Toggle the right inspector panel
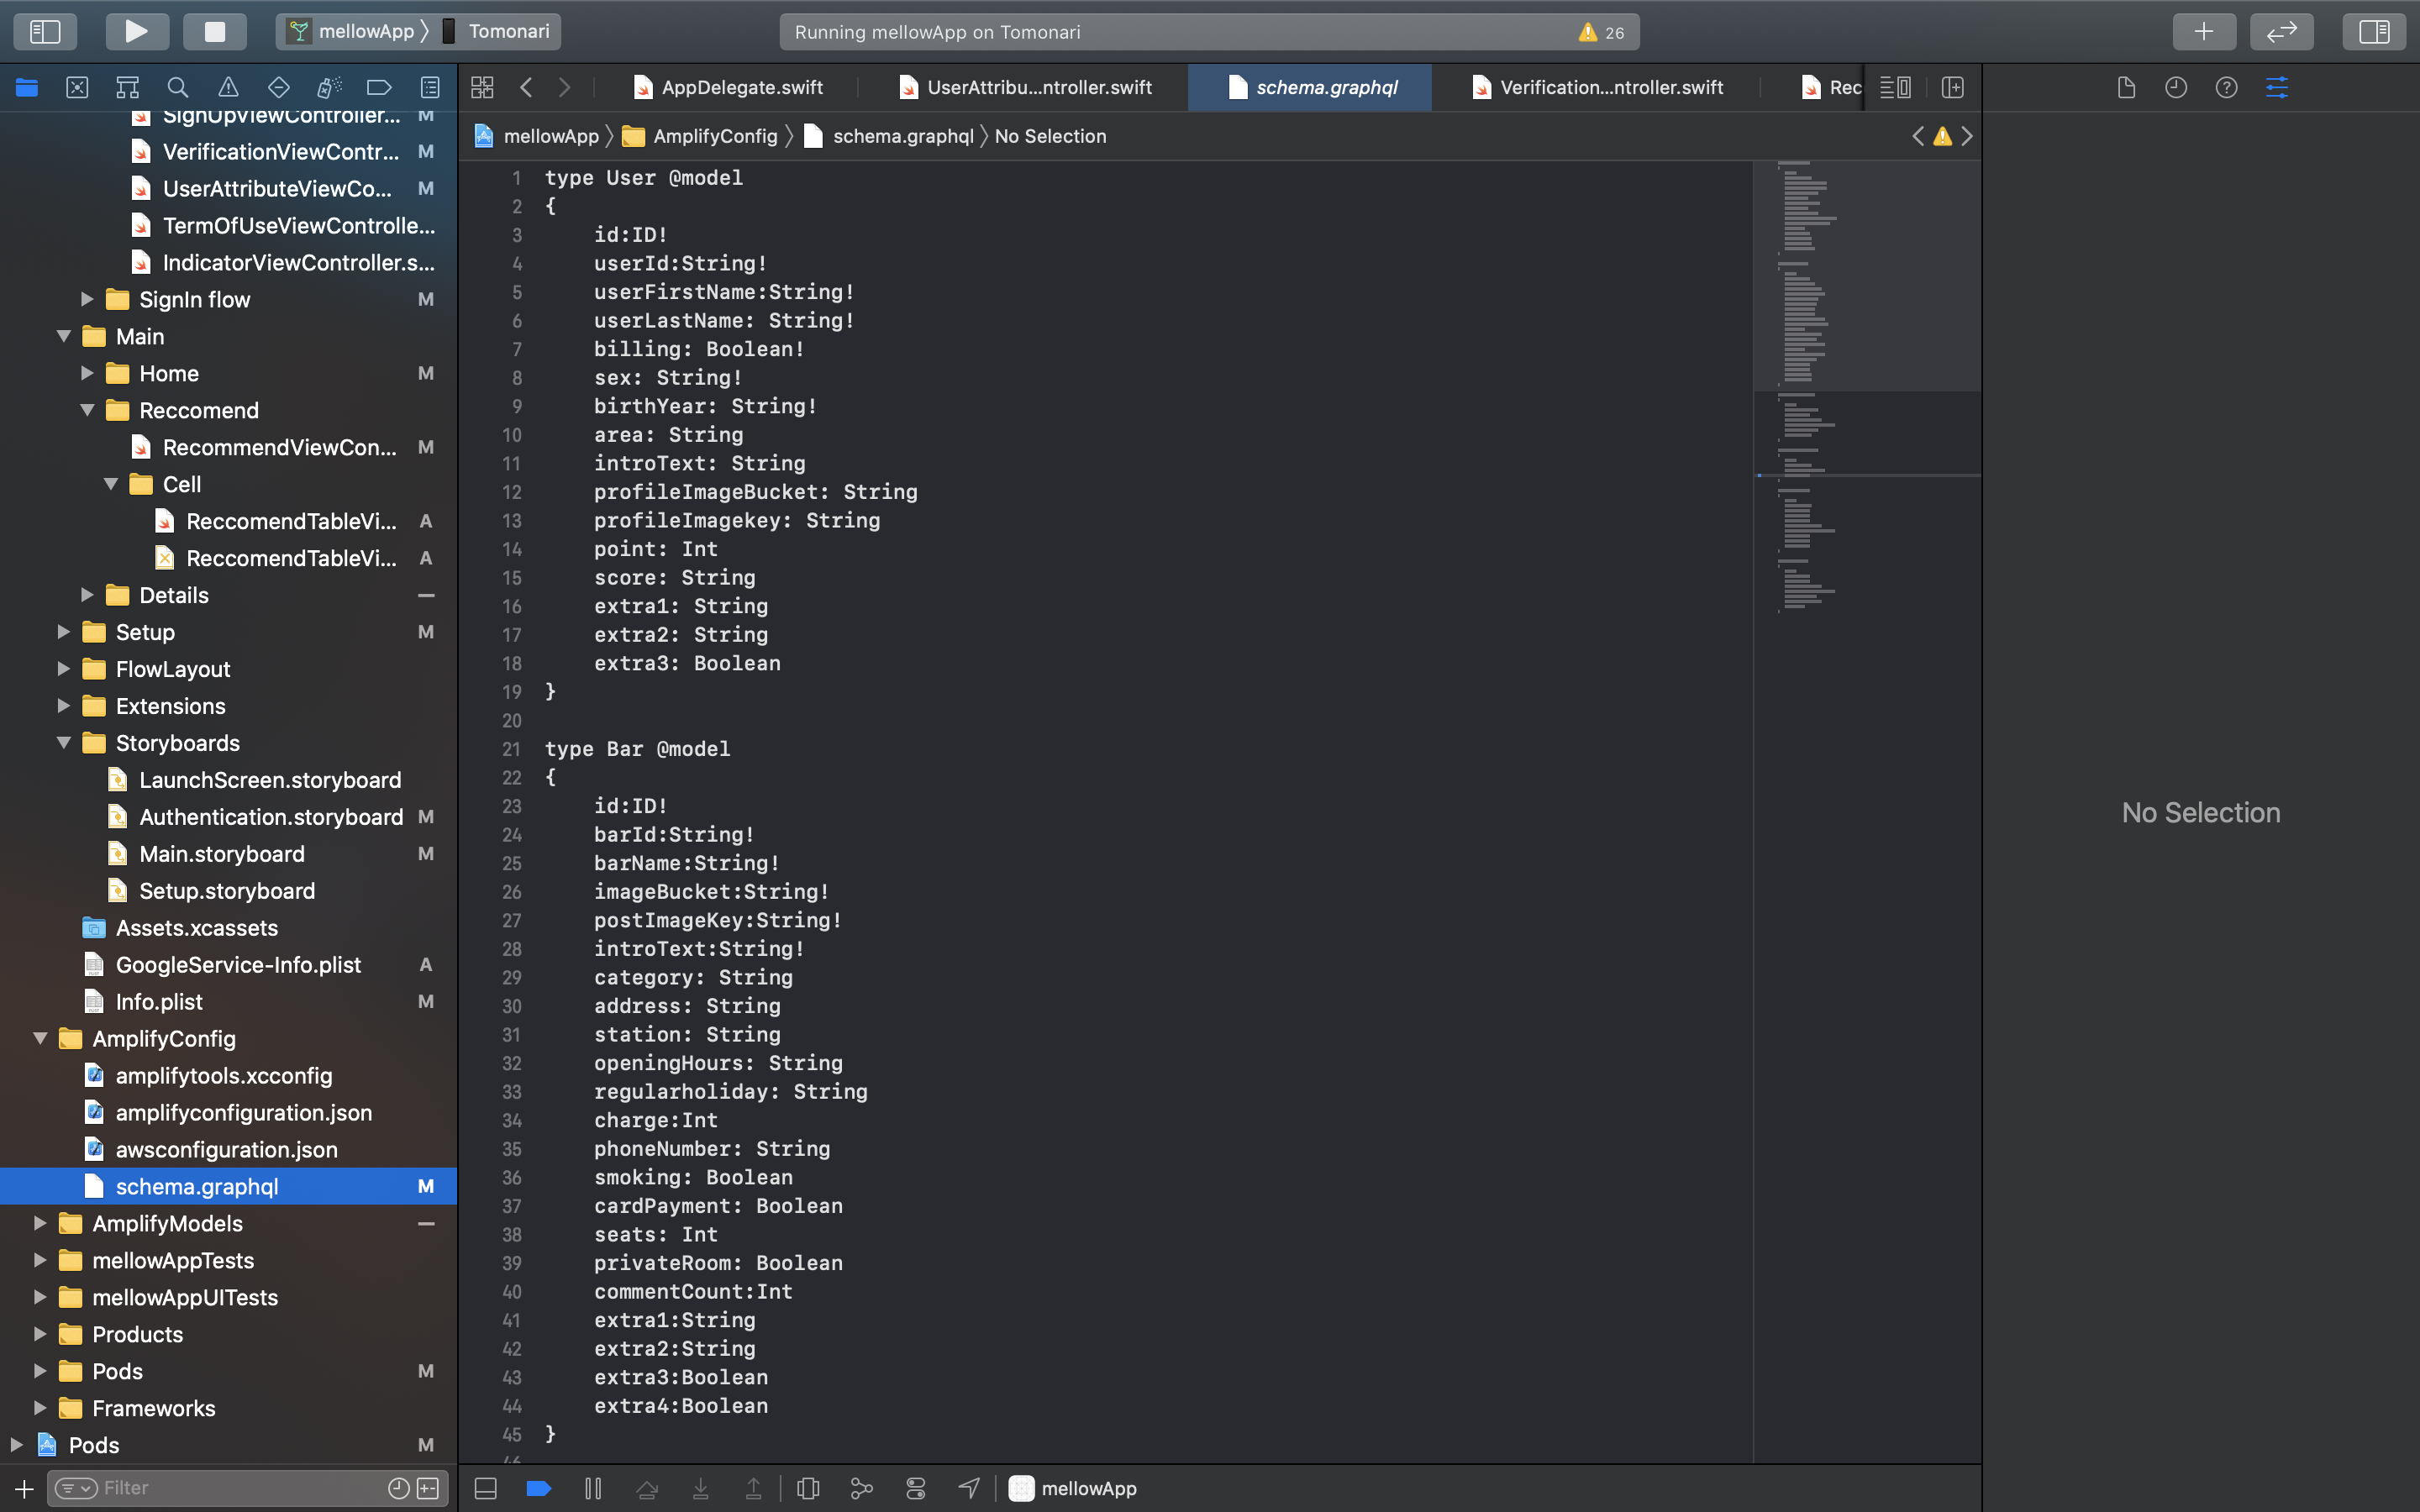Viewport: 2420px width, 1512px height. point(2373,31)
